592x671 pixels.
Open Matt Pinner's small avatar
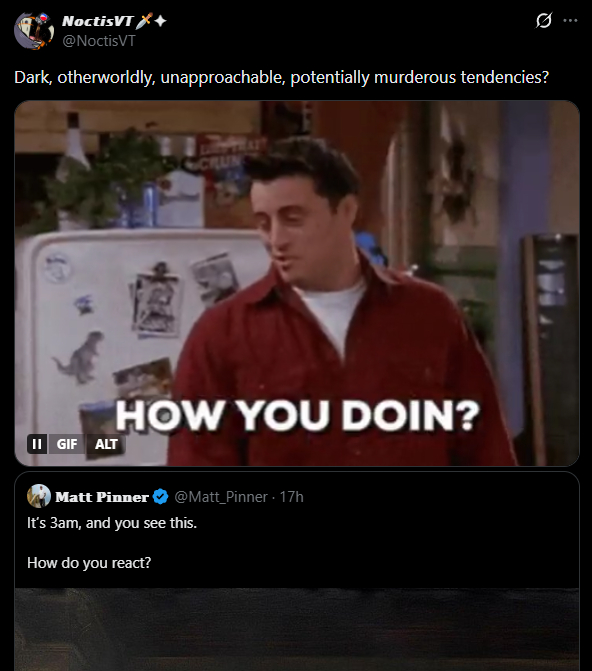pyautogui.click(x=39, y=496)
